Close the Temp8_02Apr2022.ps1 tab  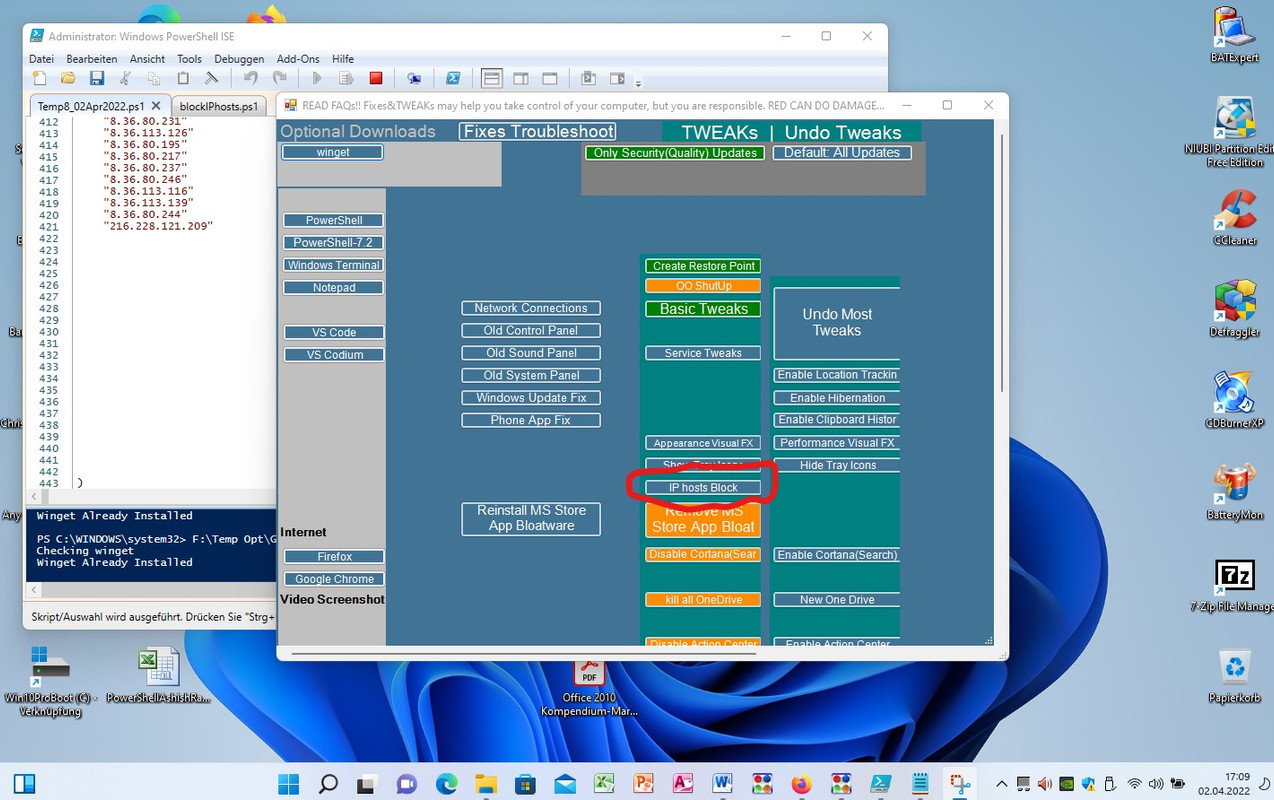tap(158, 105)
